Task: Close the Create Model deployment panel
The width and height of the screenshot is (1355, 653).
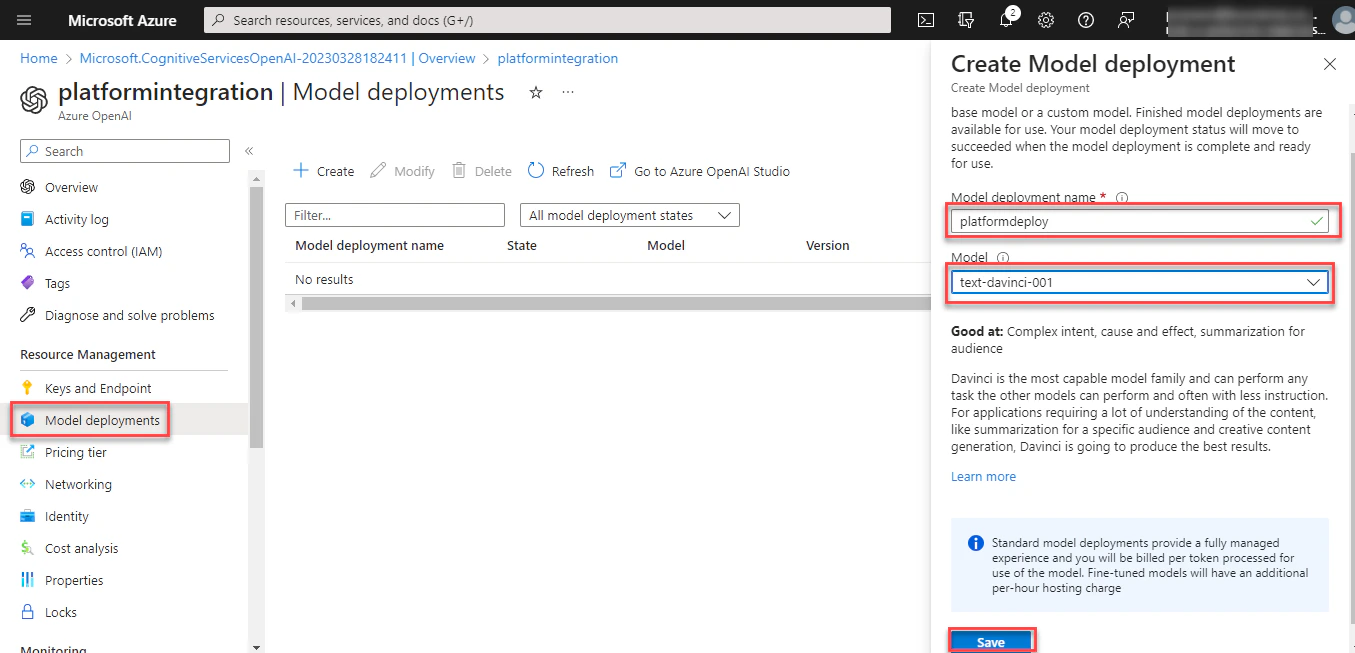Action: [1329, 64]
